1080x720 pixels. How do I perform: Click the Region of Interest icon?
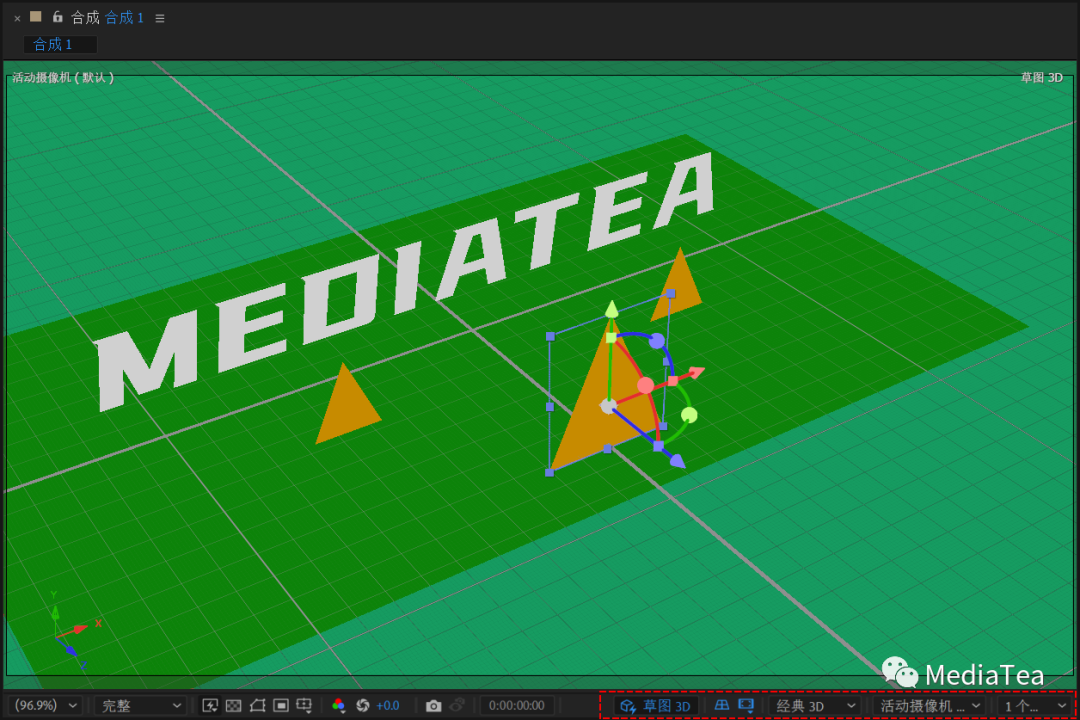[x=280, y=706]
